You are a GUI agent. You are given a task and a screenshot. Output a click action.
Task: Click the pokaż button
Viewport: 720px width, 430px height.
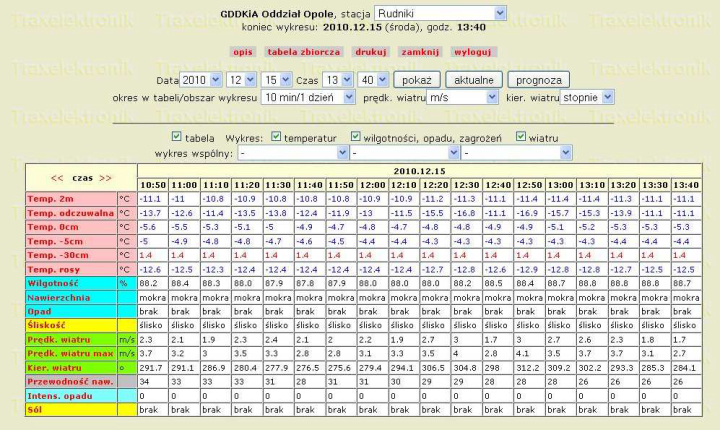417,80
